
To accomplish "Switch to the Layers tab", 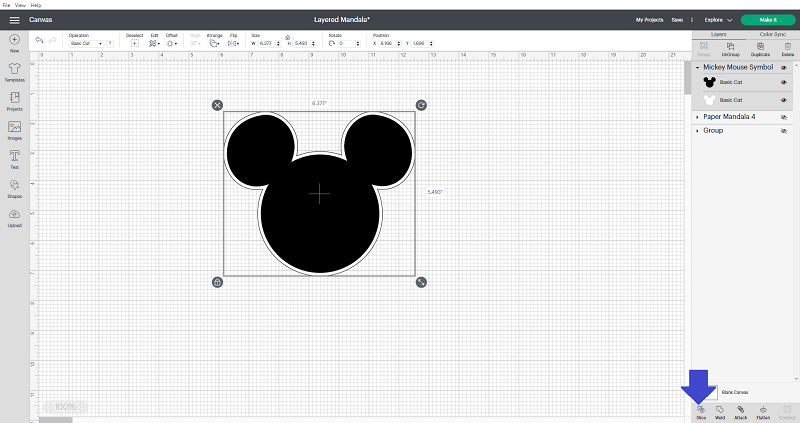I will click(x=718, y=34).
